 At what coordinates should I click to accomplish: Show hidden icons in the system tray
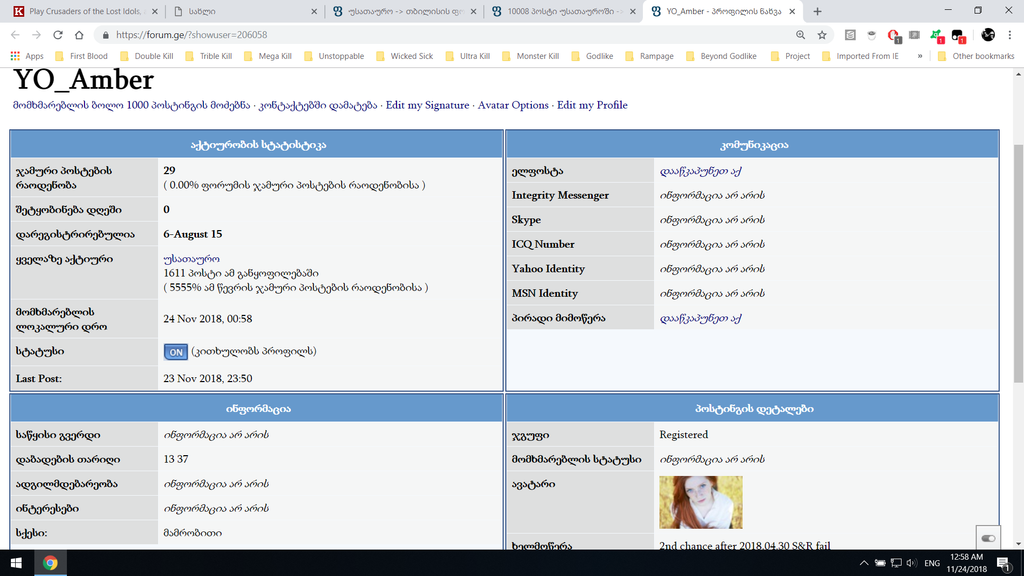[864, 563]
